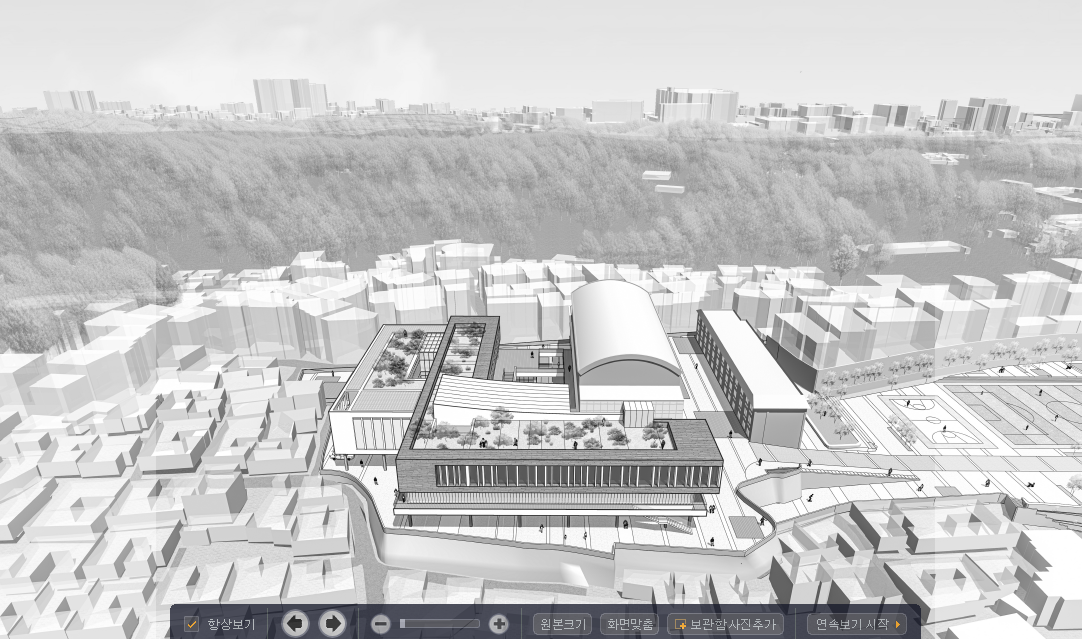Screen dimensions: 1082x639
Task: Add photo with 보관함사진추가 button
Action: pyautogui.click(x=724, y=624)
